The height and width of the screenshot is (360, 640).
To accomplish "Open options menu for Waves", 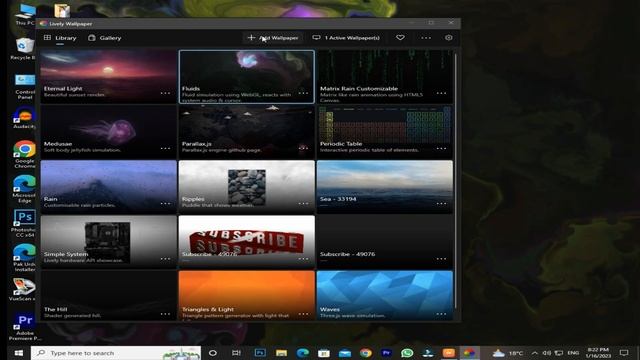I will [x=441, y=314].
